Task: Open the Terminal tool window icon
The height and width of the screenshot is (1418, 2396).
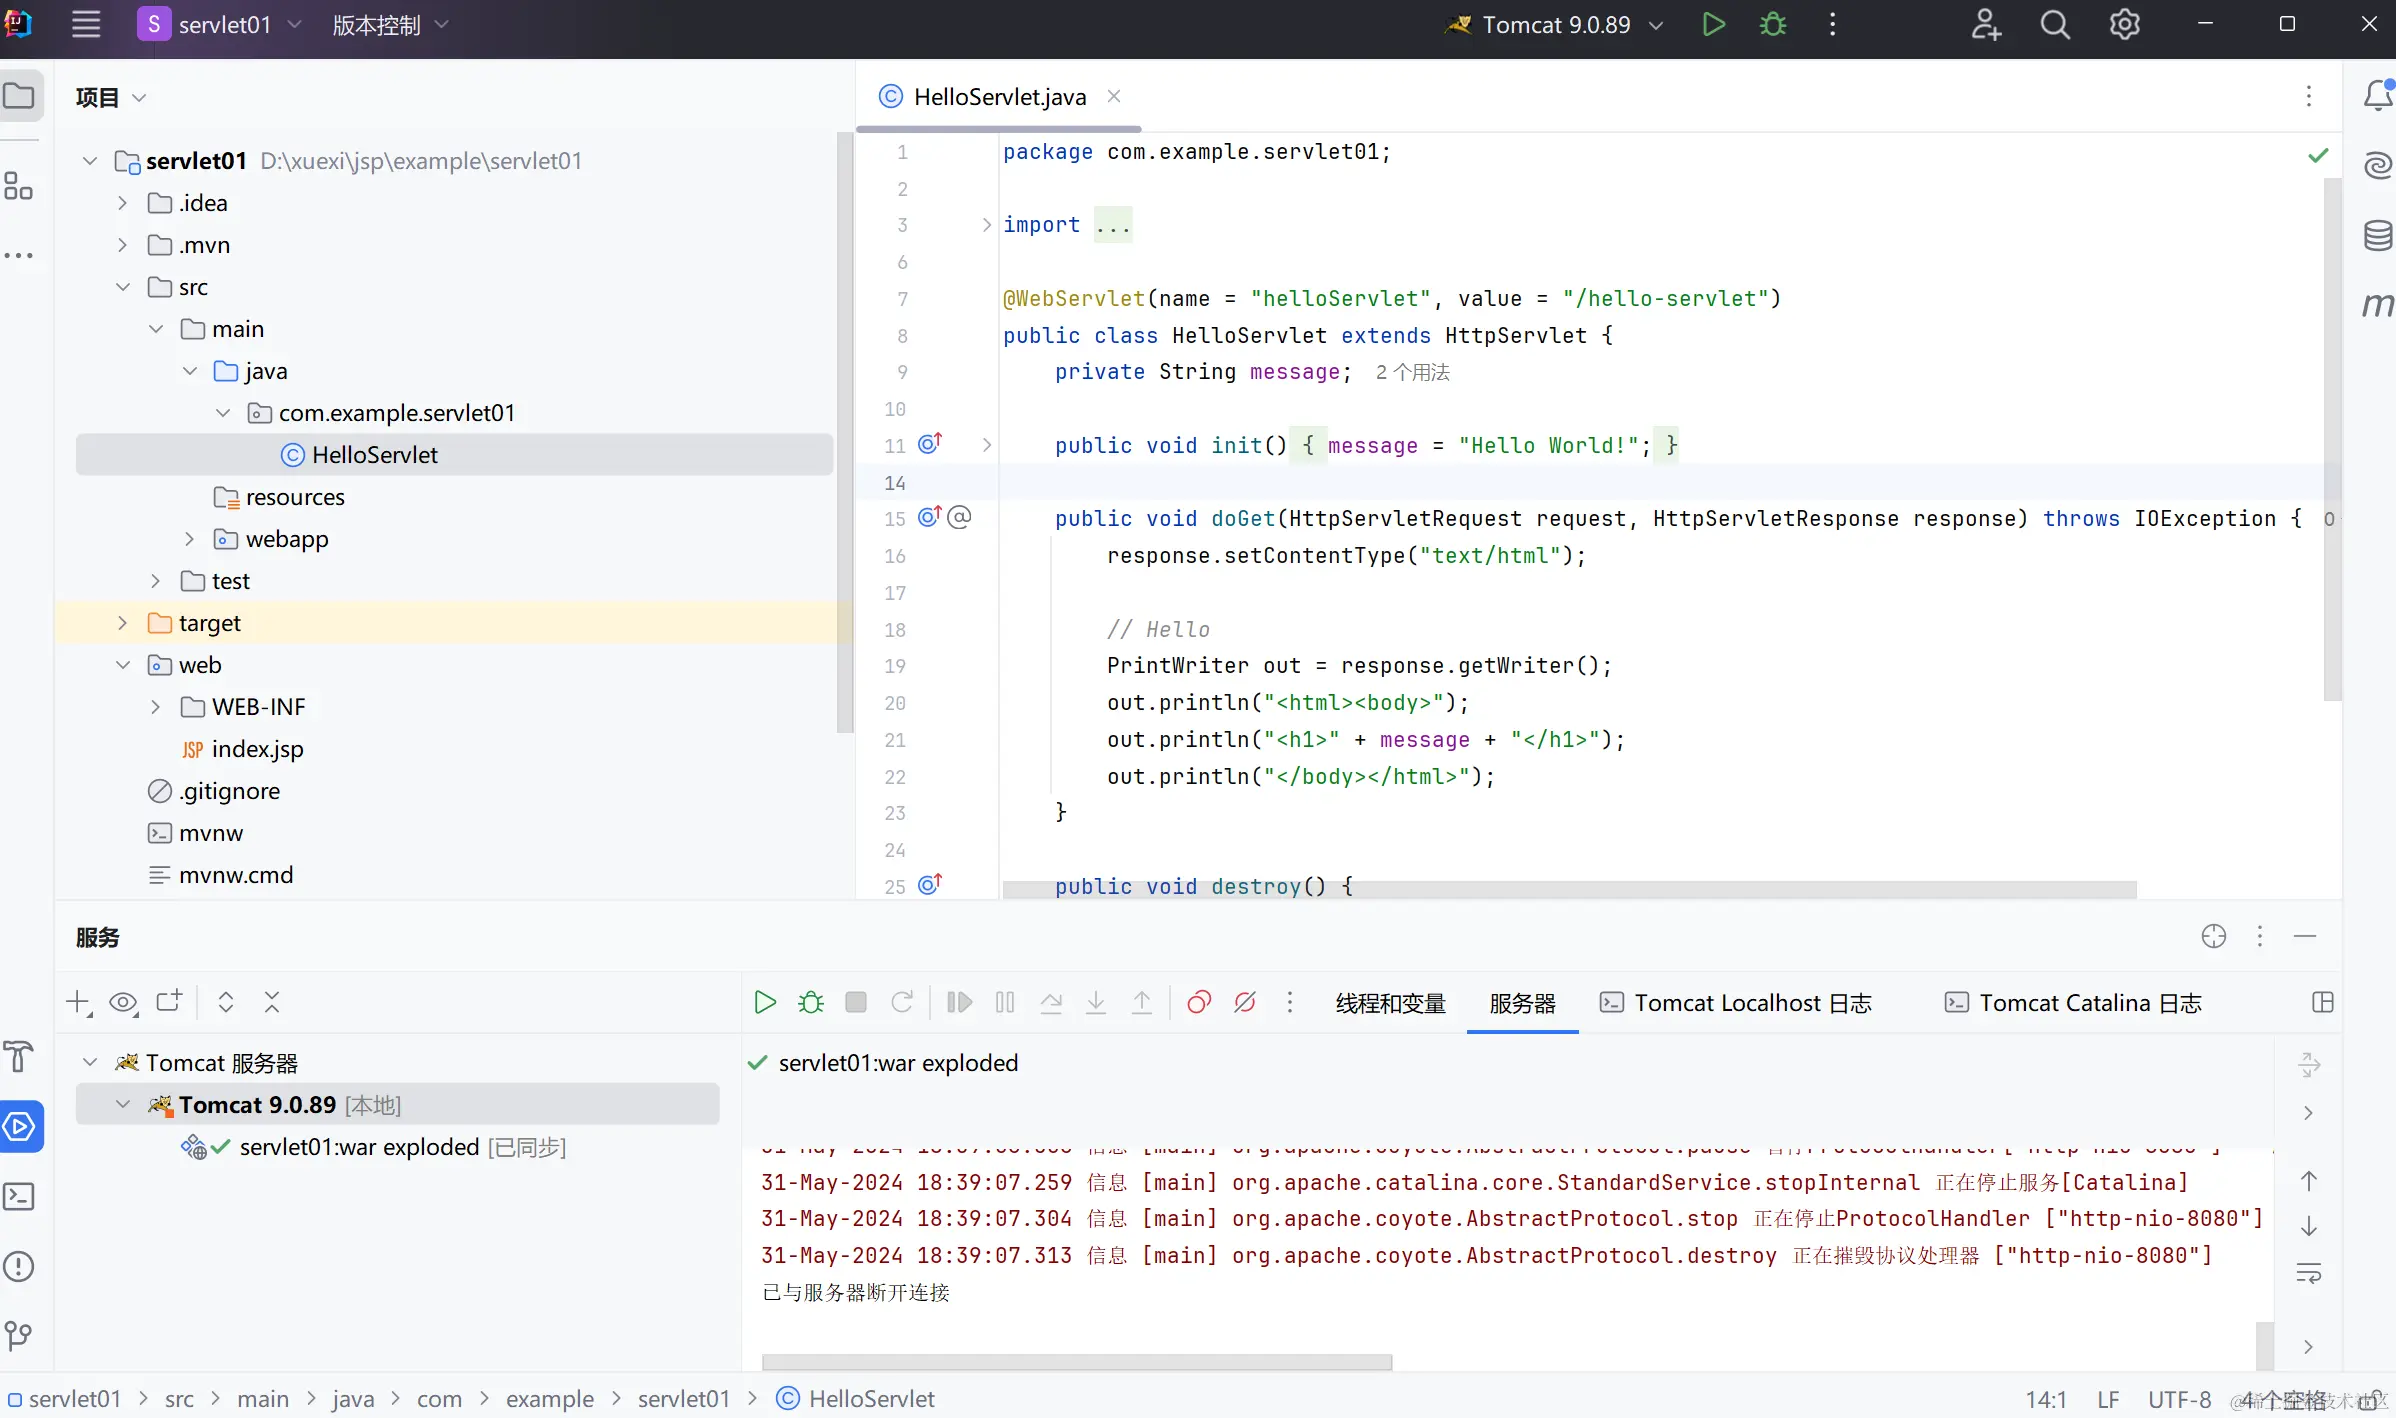Action: click(x=19, y=1196)
